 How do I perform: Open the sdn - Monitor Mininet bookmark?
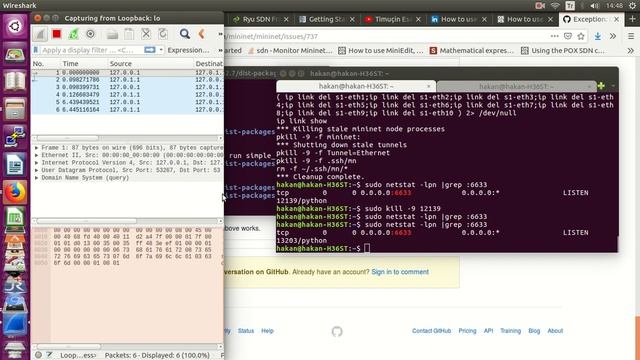290,51
